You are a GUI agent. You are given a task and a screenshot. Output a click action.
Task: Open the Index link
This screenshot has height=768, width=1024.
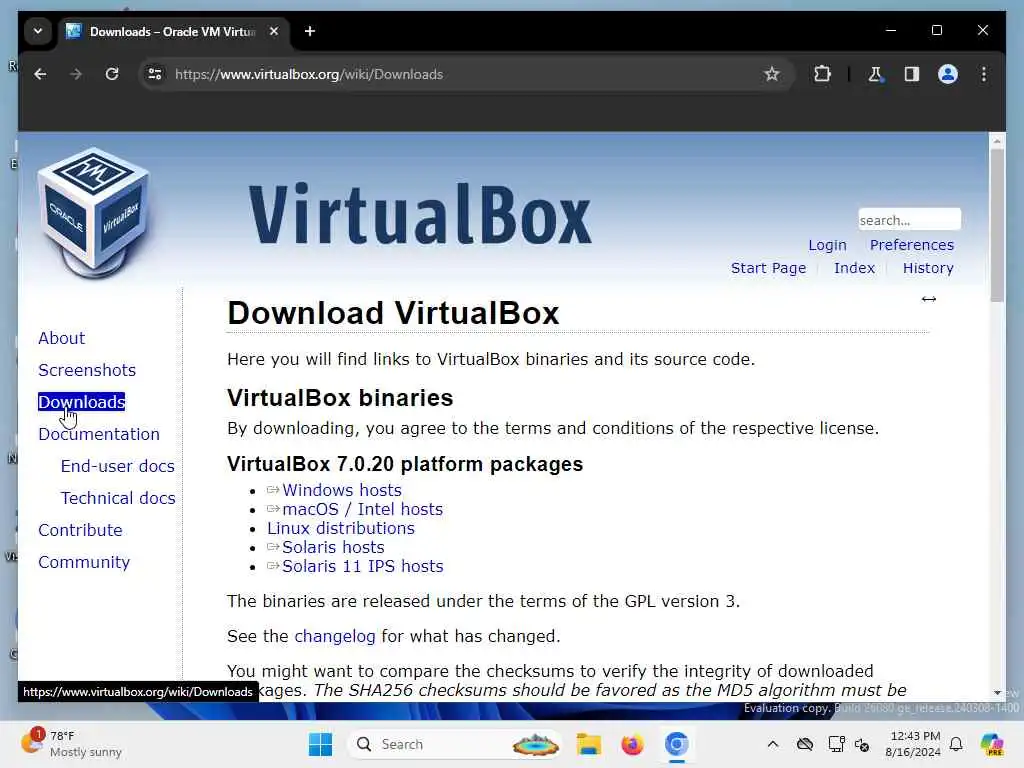854,268
